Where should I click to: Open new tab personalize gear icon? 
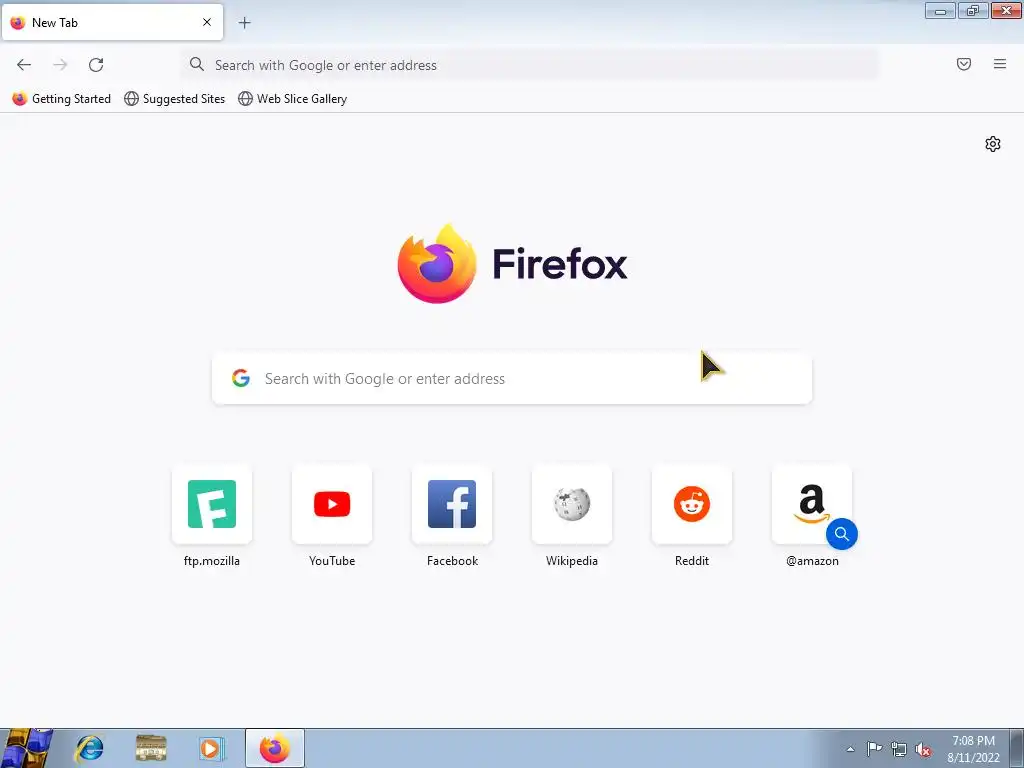pos(993,144)
